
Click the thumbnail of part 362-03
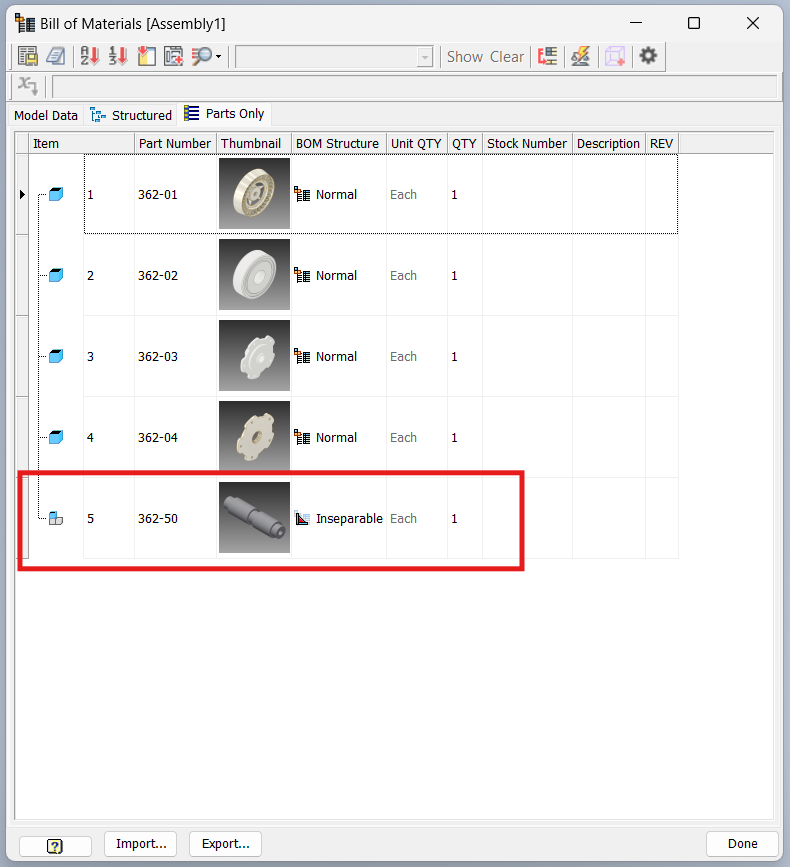click(x=254, y=356)
